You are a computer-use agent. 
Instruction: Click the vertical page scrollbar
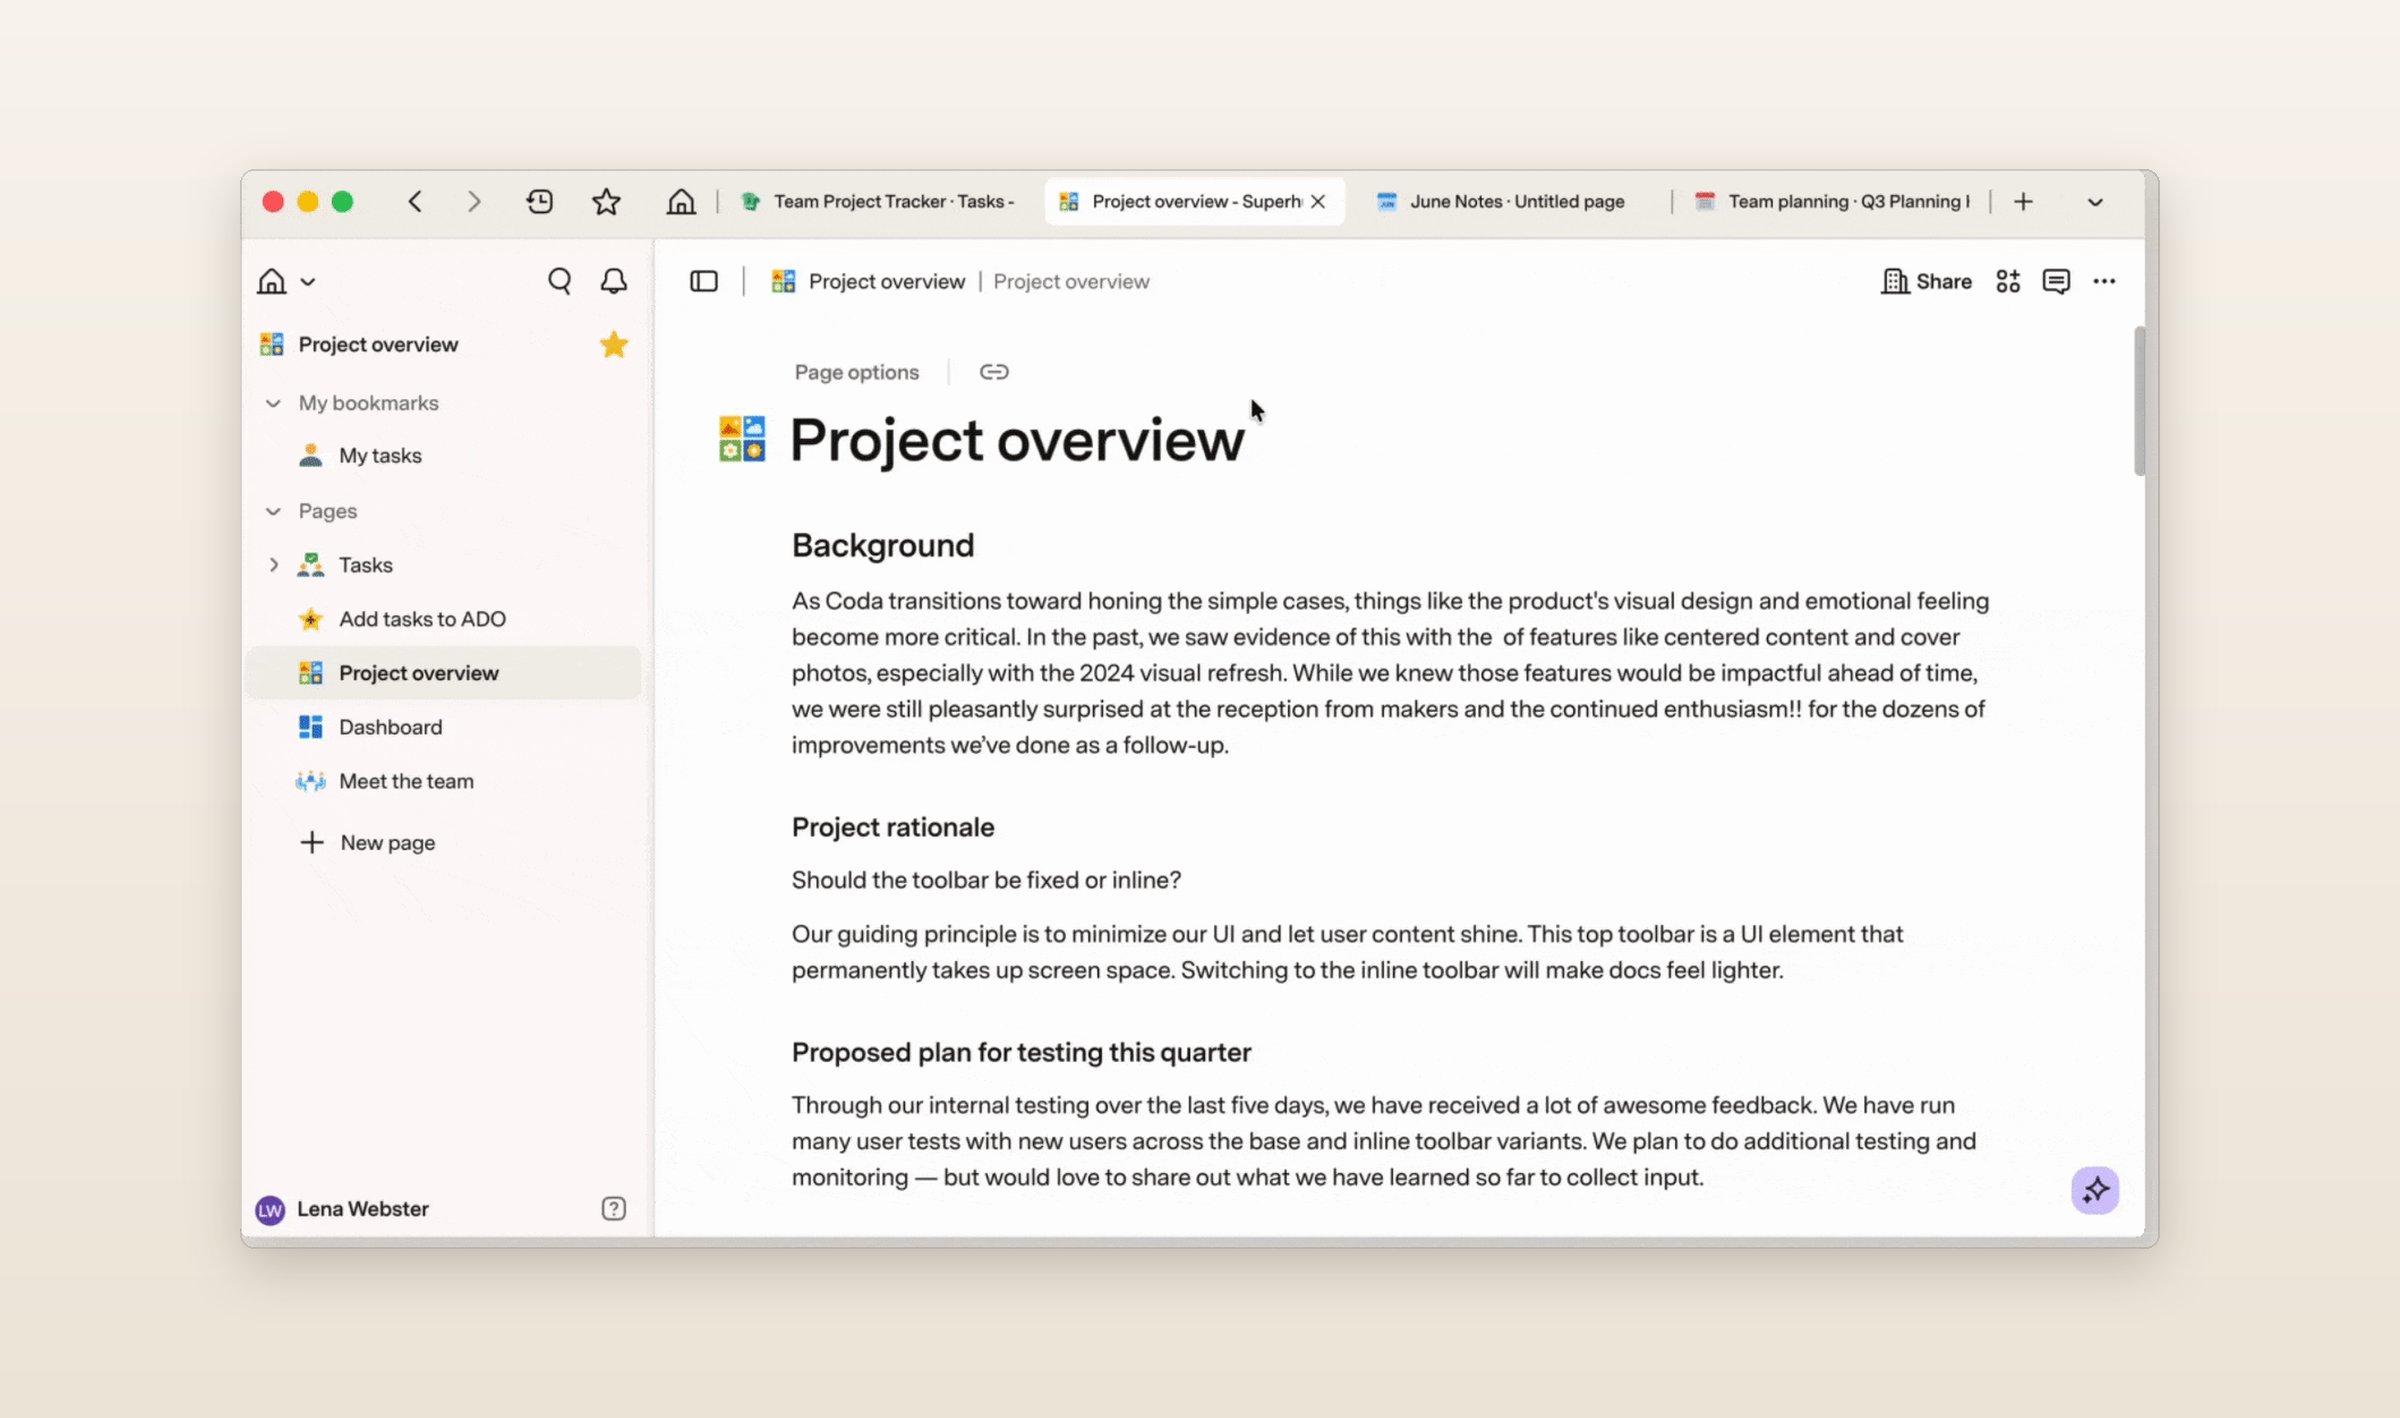[2139, 400]
